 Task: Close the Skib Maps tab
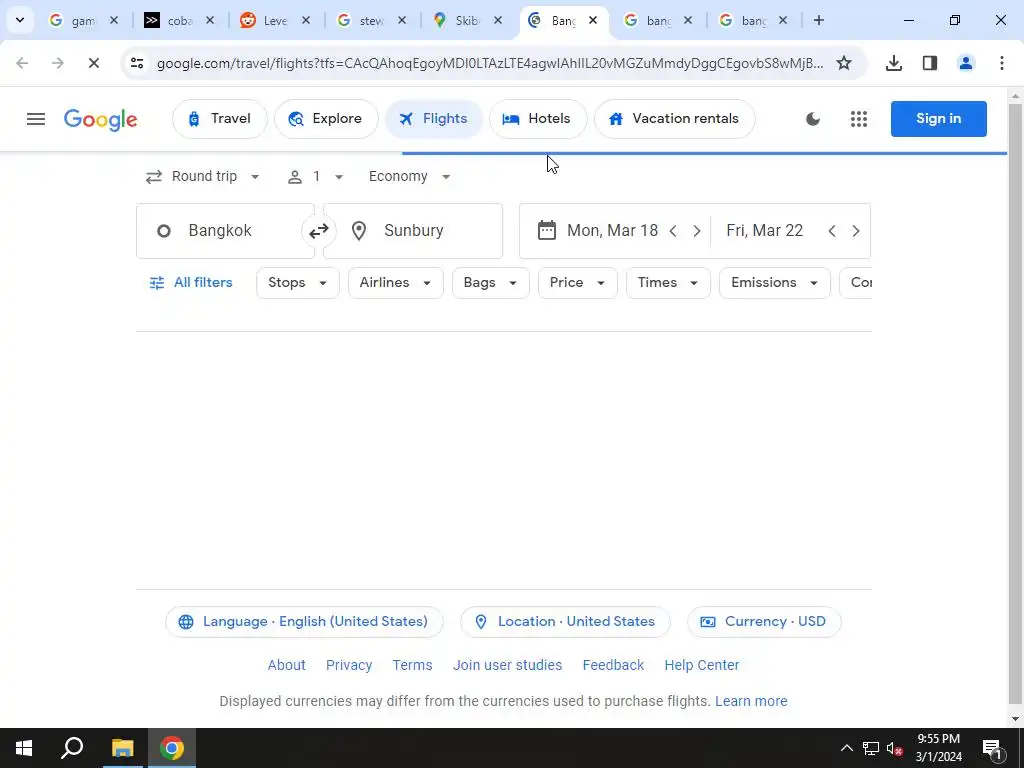(498, 20)
